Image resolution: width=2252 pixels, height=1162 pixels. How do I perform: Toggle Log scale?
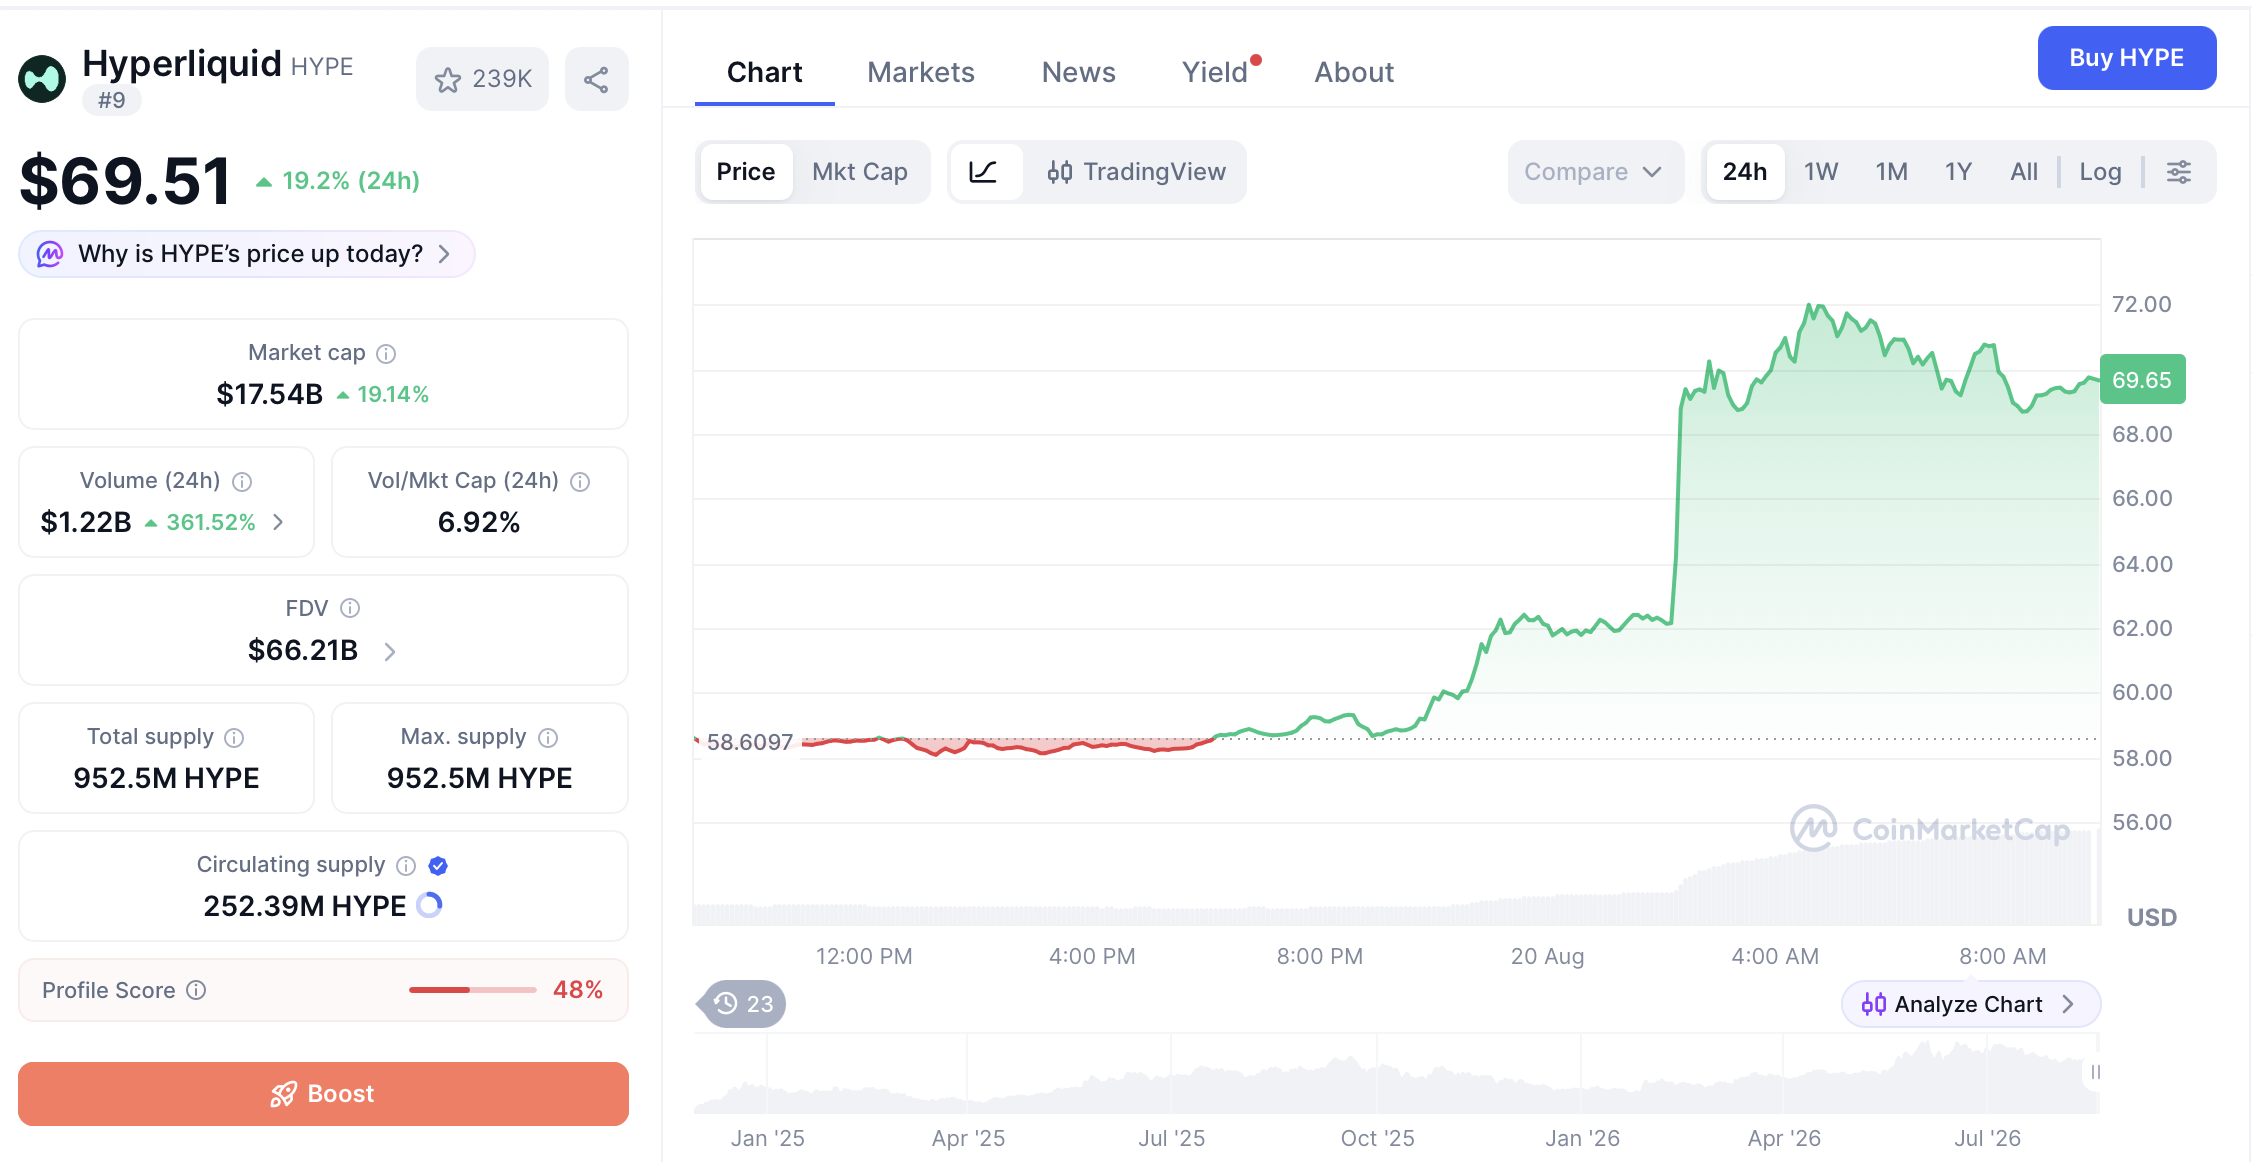[2100, 172]
